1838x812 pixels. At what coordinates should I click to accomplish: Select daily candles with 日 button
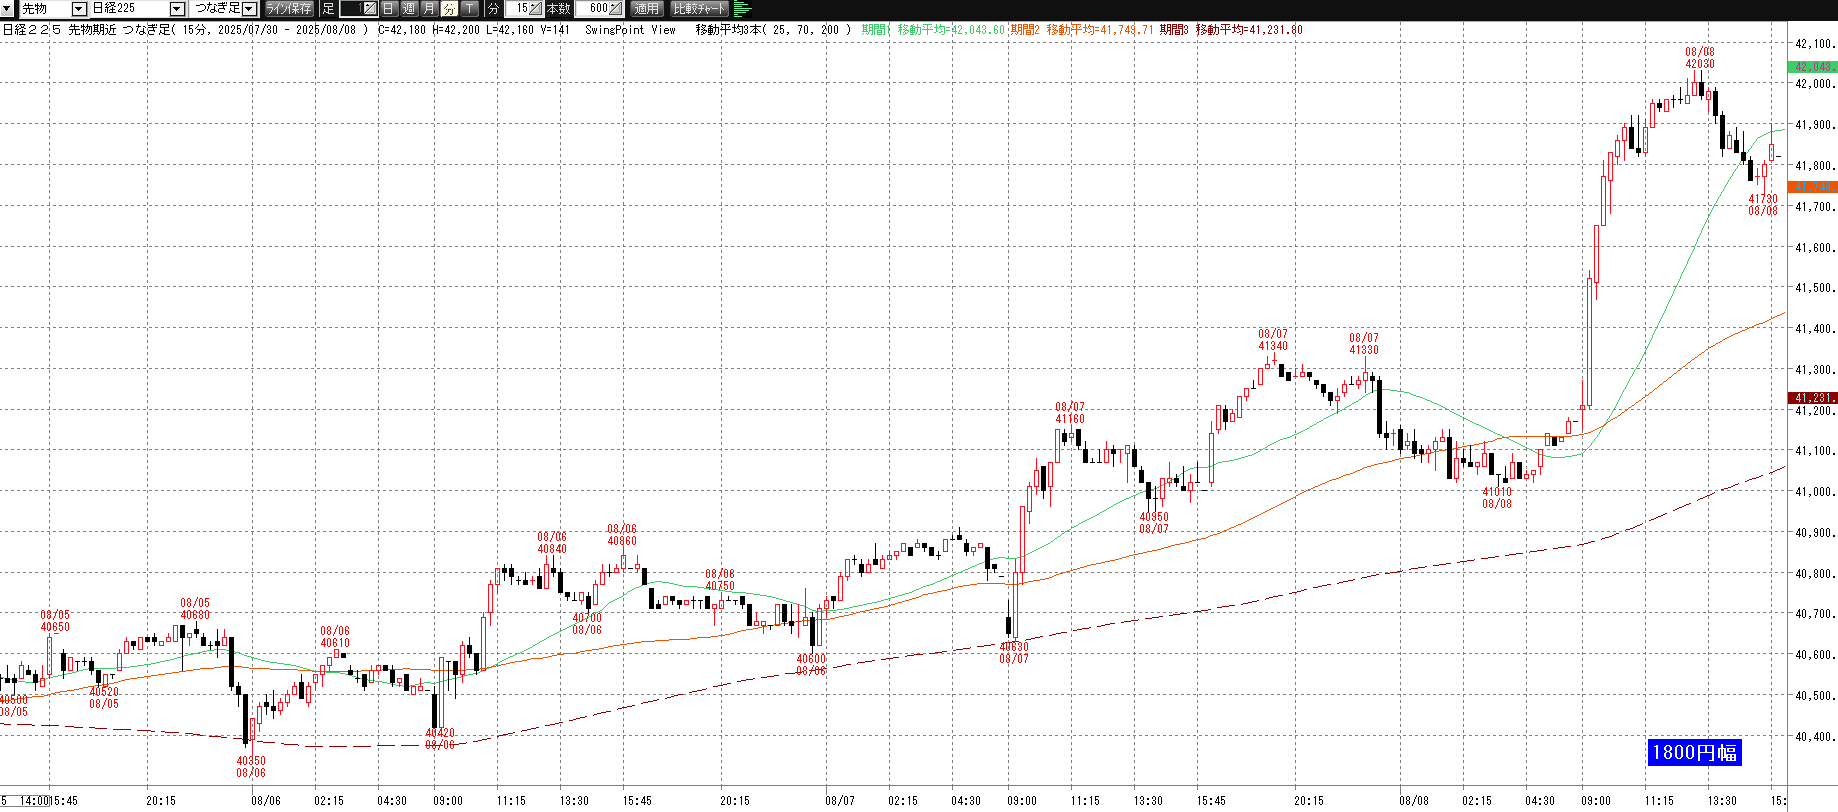tap(389, 8)
